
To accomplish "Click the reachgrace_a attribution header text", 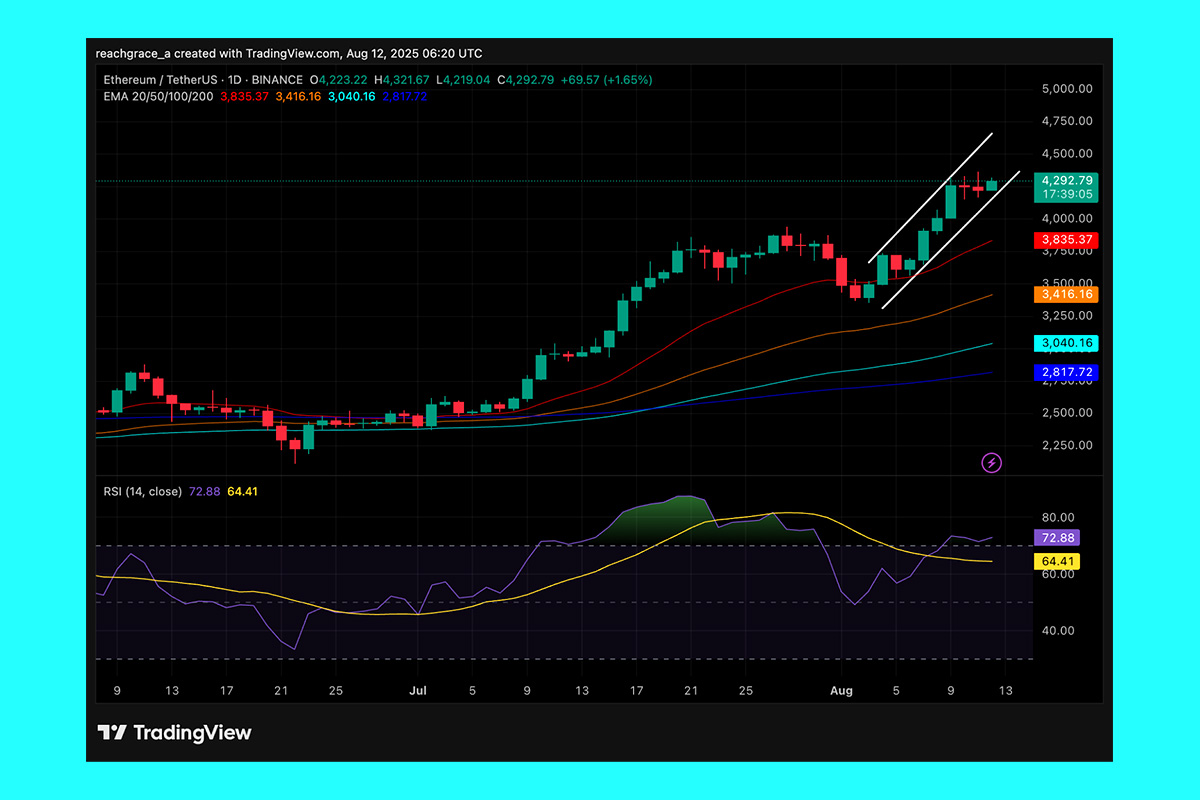I will (288, 54).
